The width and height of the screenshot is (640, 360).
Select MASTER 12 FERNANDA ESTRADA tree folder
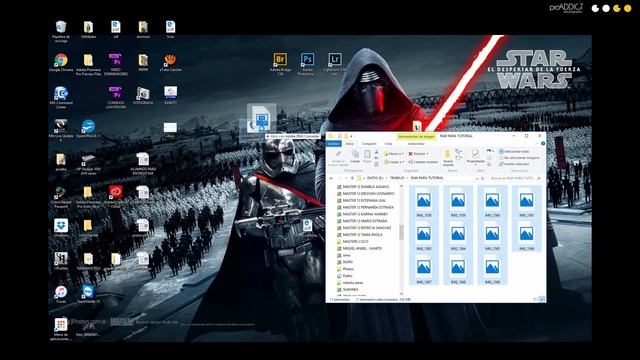(368, 207)
